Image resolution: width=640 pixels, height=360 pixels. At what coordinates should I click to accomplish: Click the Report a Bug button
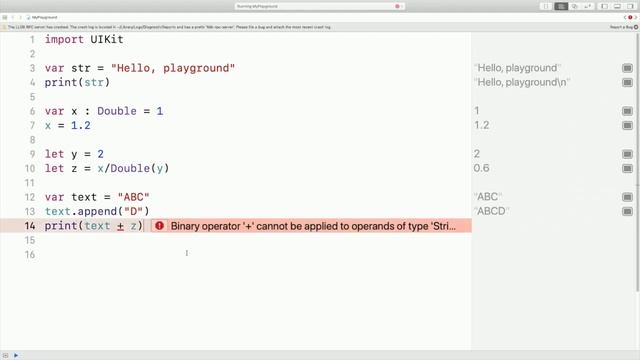click(624, 27)
